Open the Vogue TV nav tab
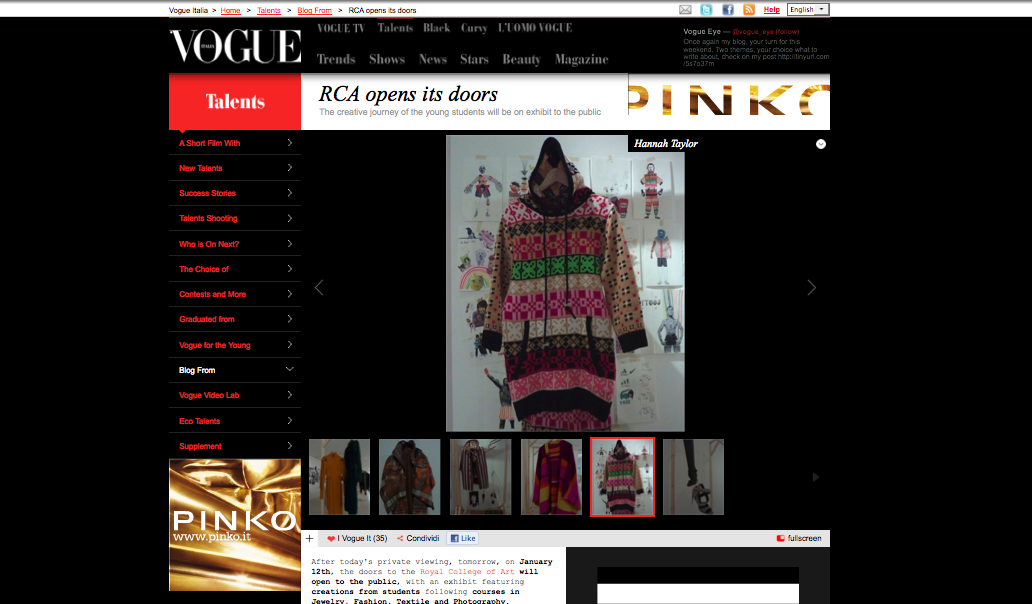1032x604 pixels. [x=341, y=28]
